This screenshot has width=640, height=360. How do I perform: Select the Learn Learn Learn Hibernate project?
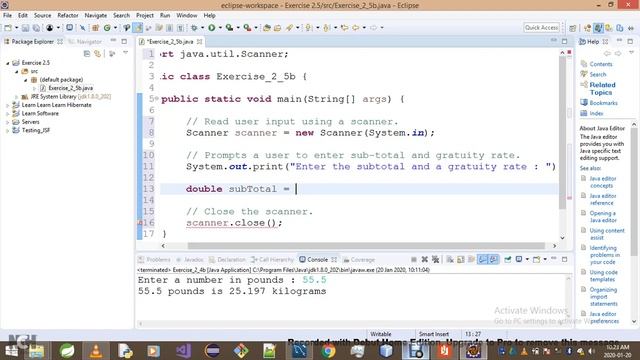[56, 105]
